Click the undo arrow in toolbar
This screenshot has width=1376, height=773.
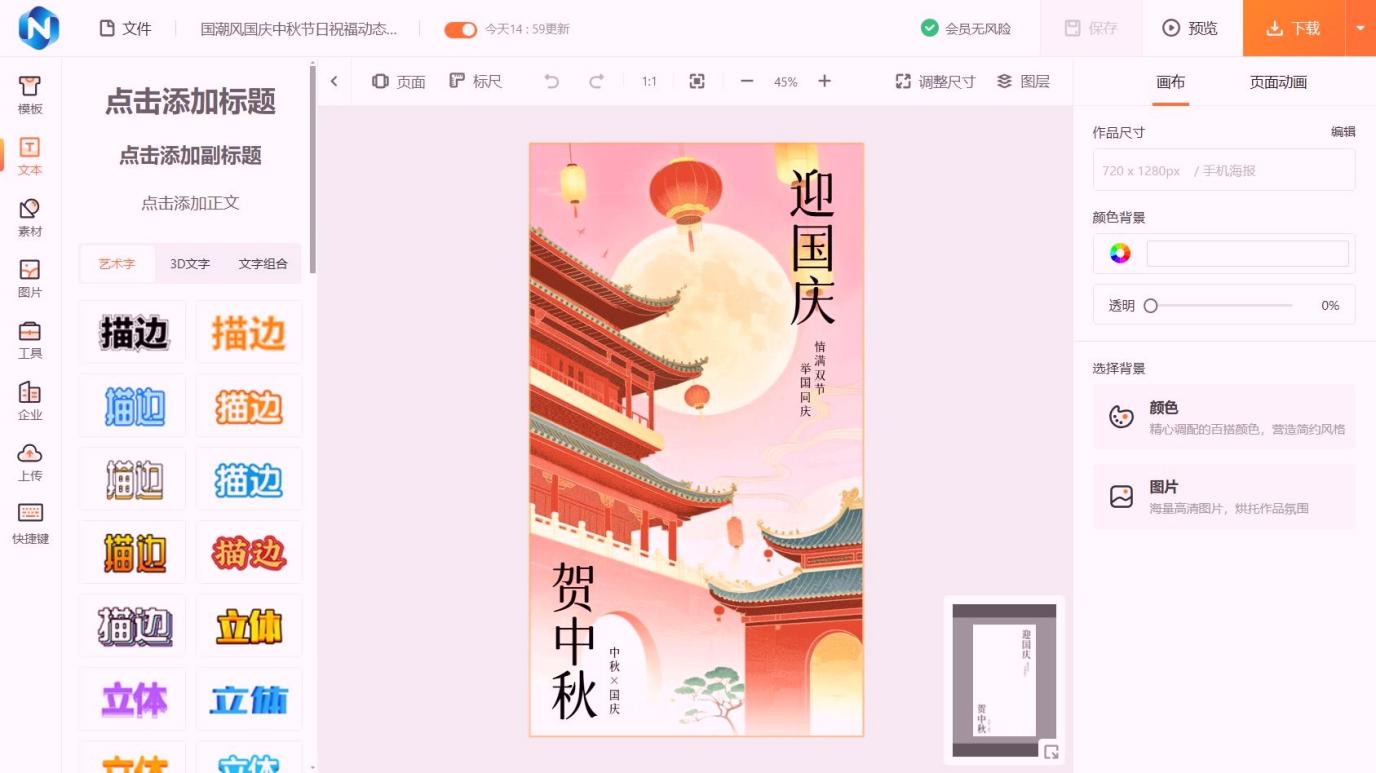[551, 82]
